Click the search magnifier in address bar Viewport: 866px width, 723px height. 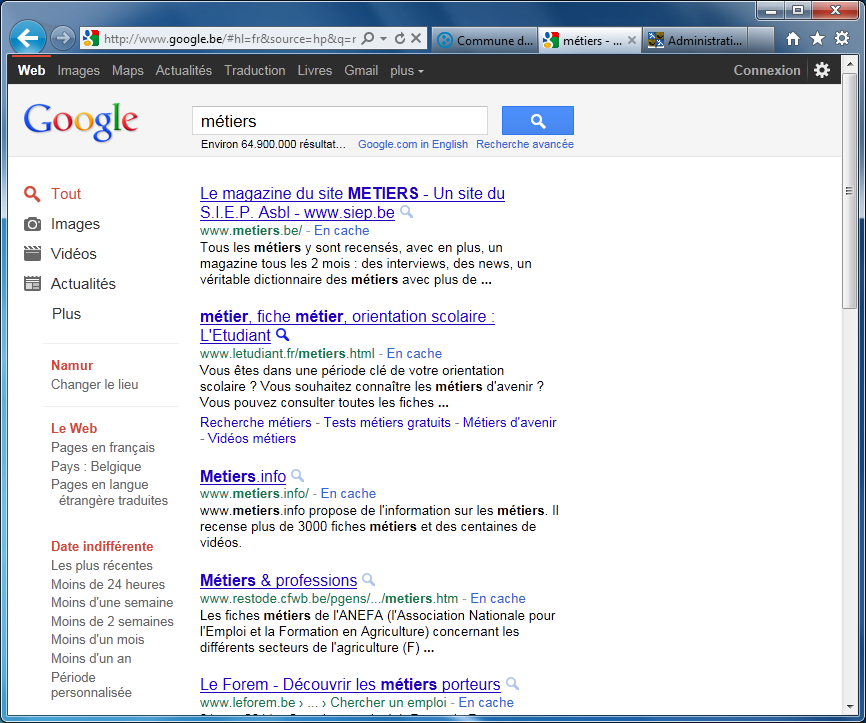368,38
